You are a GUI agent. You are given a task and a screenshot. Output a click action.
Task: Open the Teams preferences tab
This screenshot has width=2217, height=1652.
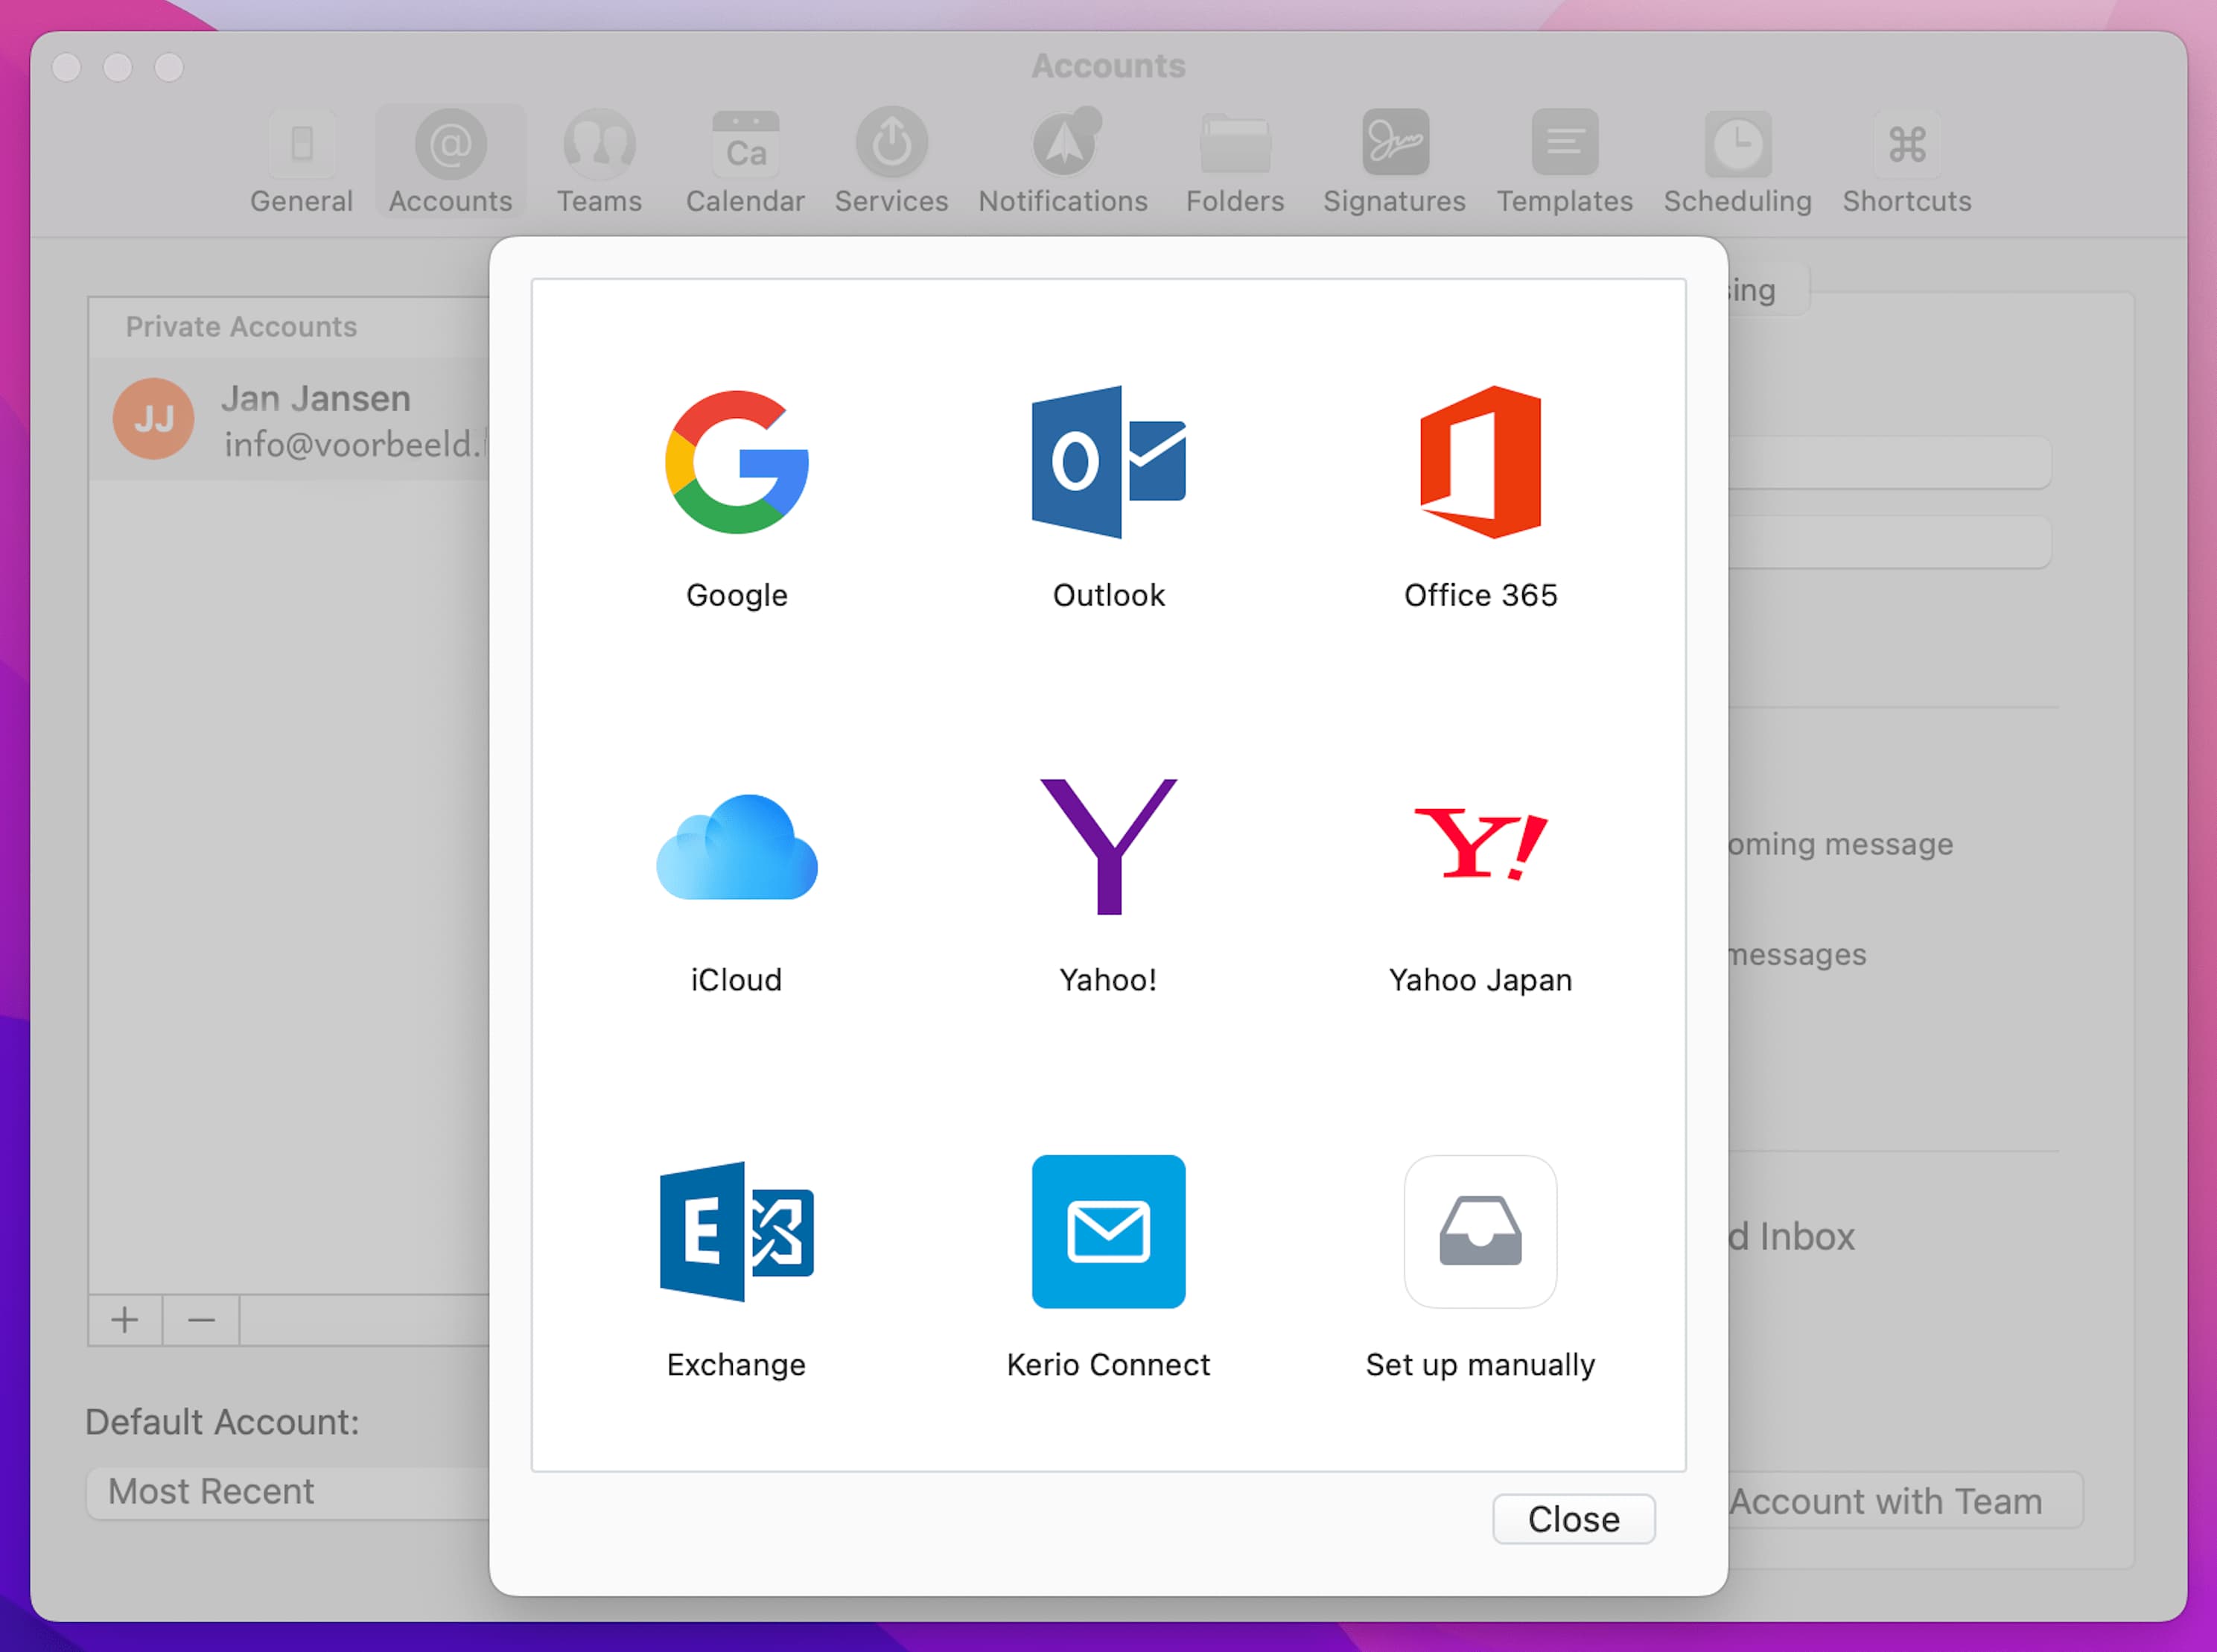pyautogui.click(x=599, y=162)
